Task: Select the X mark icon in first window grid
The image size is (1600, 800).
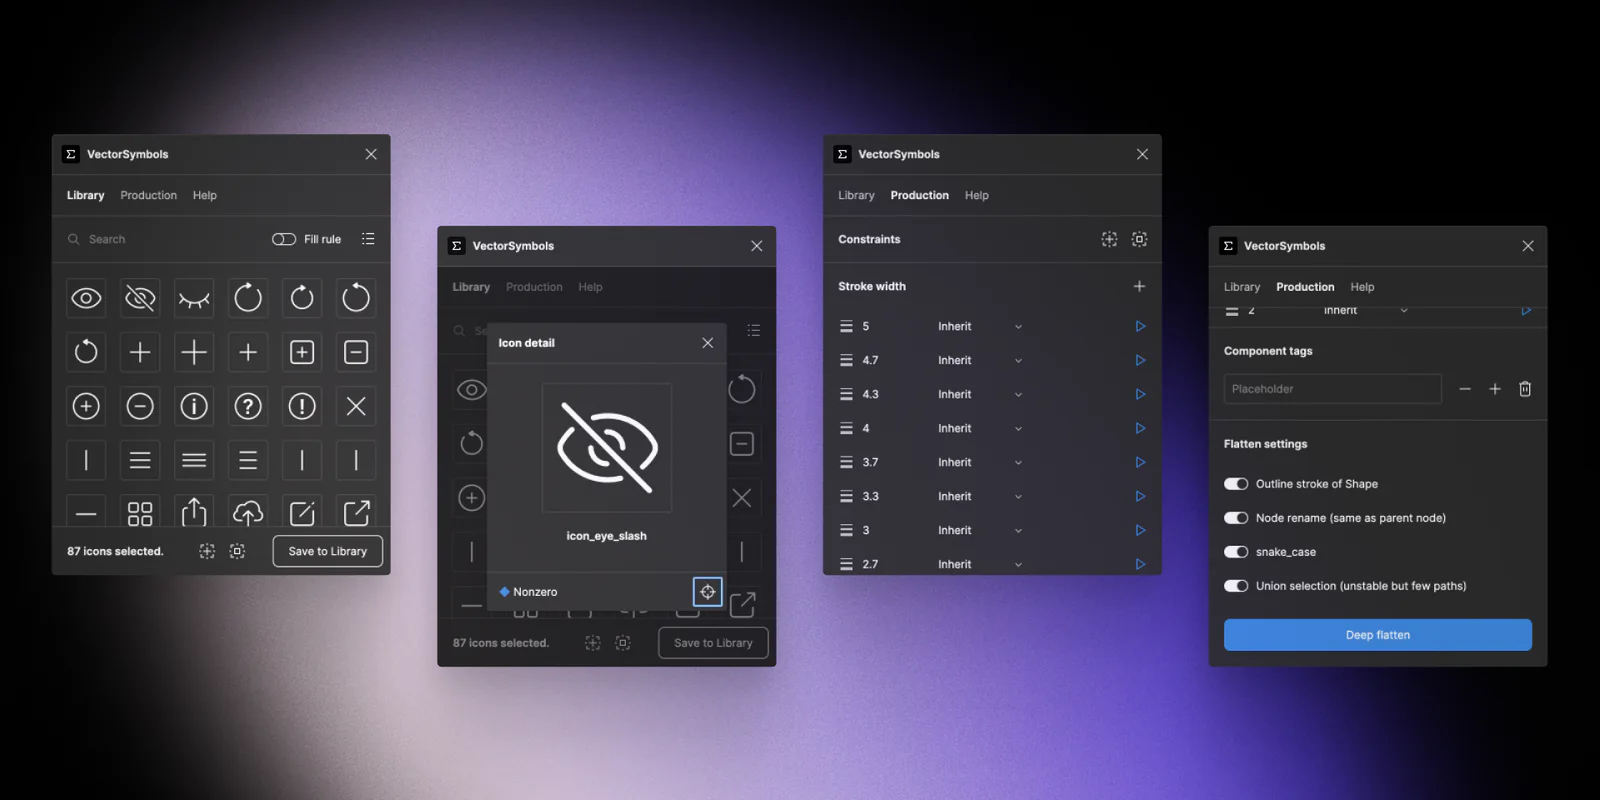Action: 356,406
